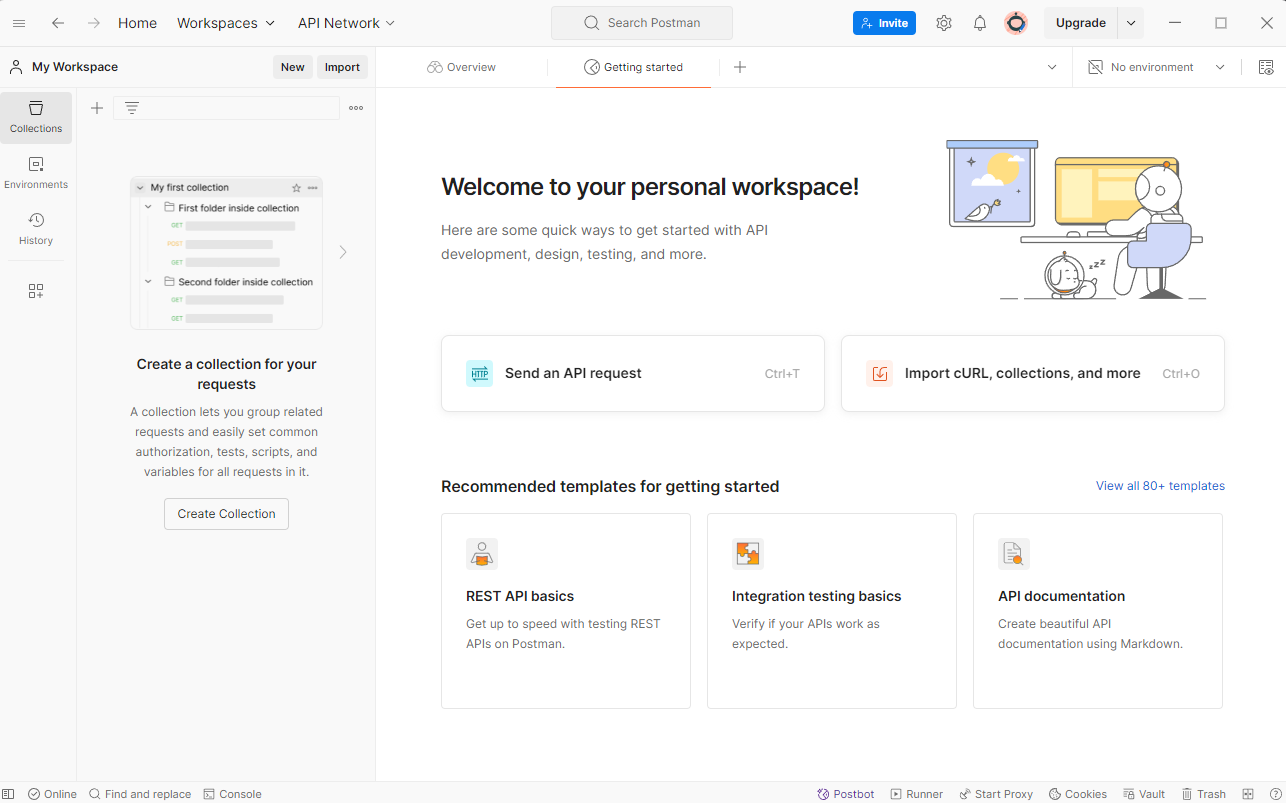Switch to the Overview tab
The height and width of the screenshot is (803, 1286).
(x=461, y=67)
